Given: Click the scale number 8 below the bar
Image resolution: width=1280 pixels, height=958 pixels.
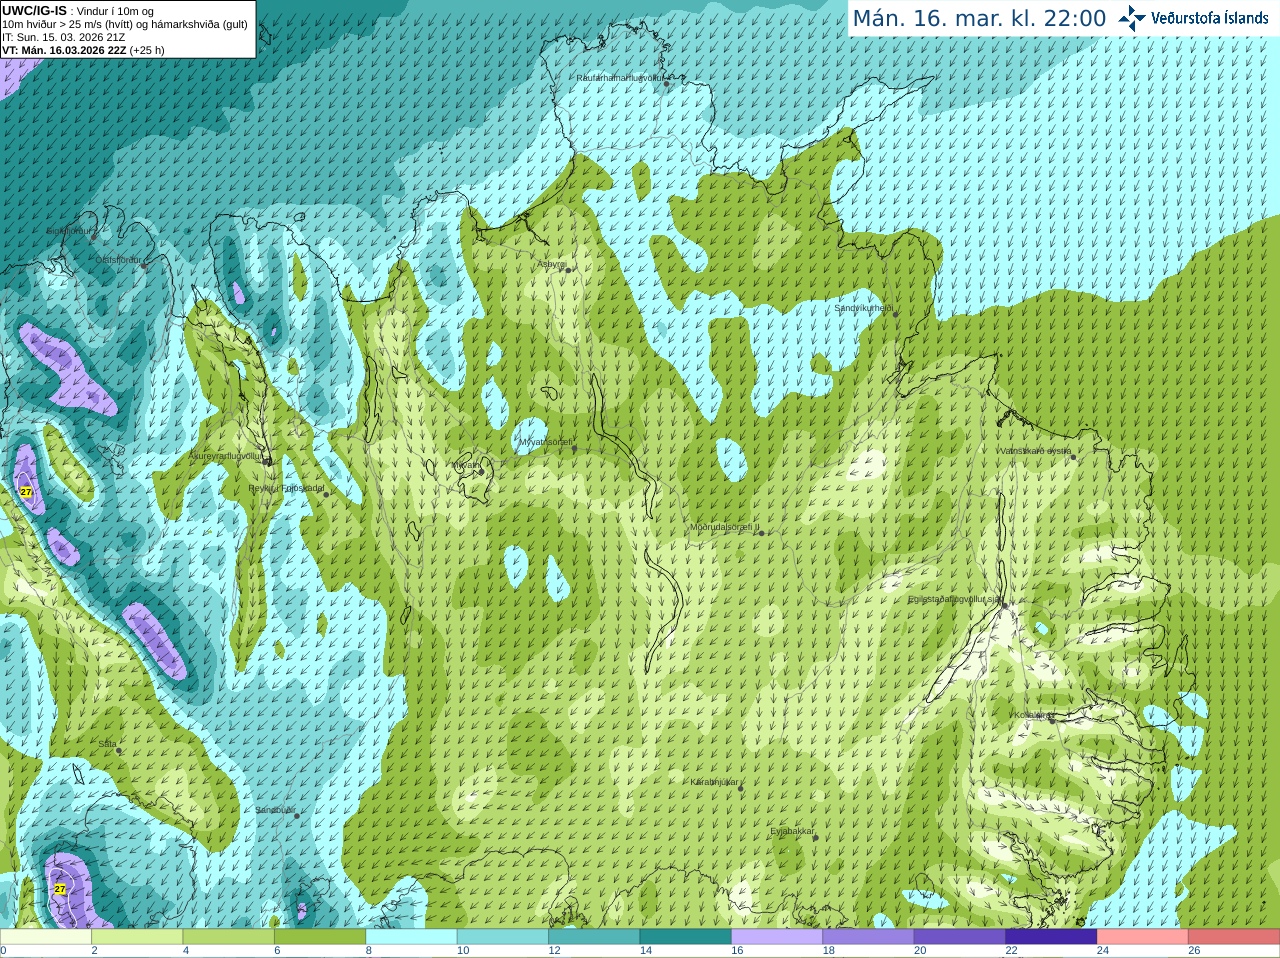Looking at the screenshot, I should (369, 951).
